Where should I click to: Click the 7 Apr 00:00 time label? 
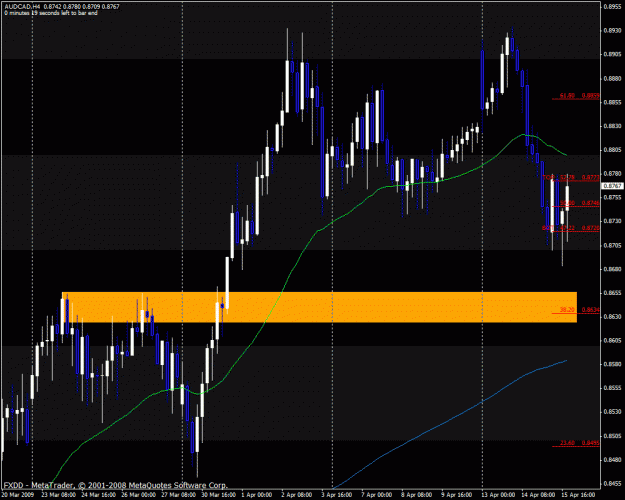pos(377,495)
